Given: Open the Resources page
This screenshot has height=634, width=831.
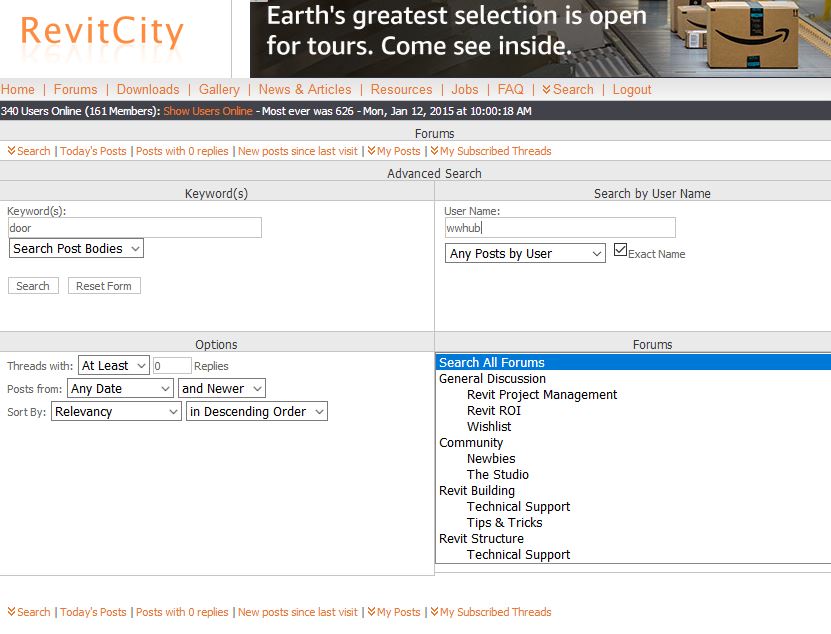Looking at the screenshot, I should point(401,89).
